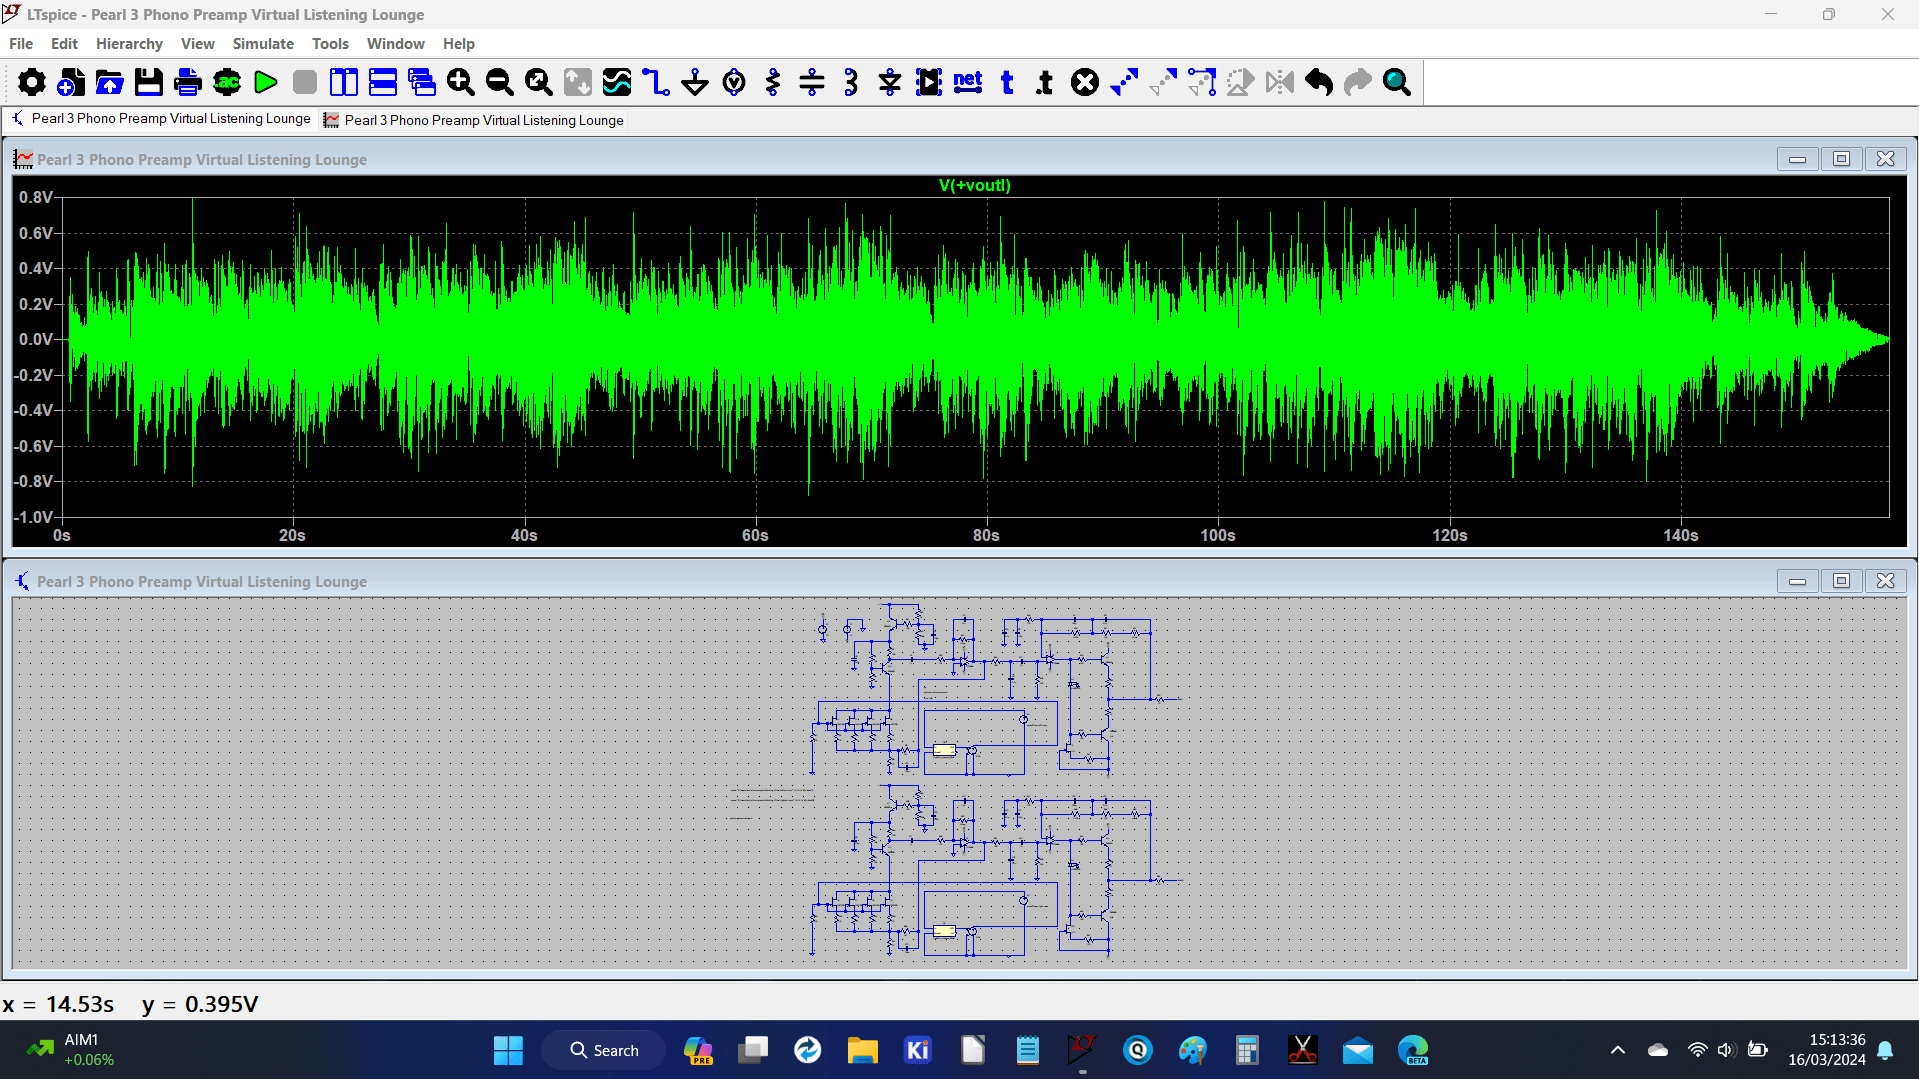Open LTspice control panel settings gear
Viewport: 1919px width, 1079px height.
(32, 82)
